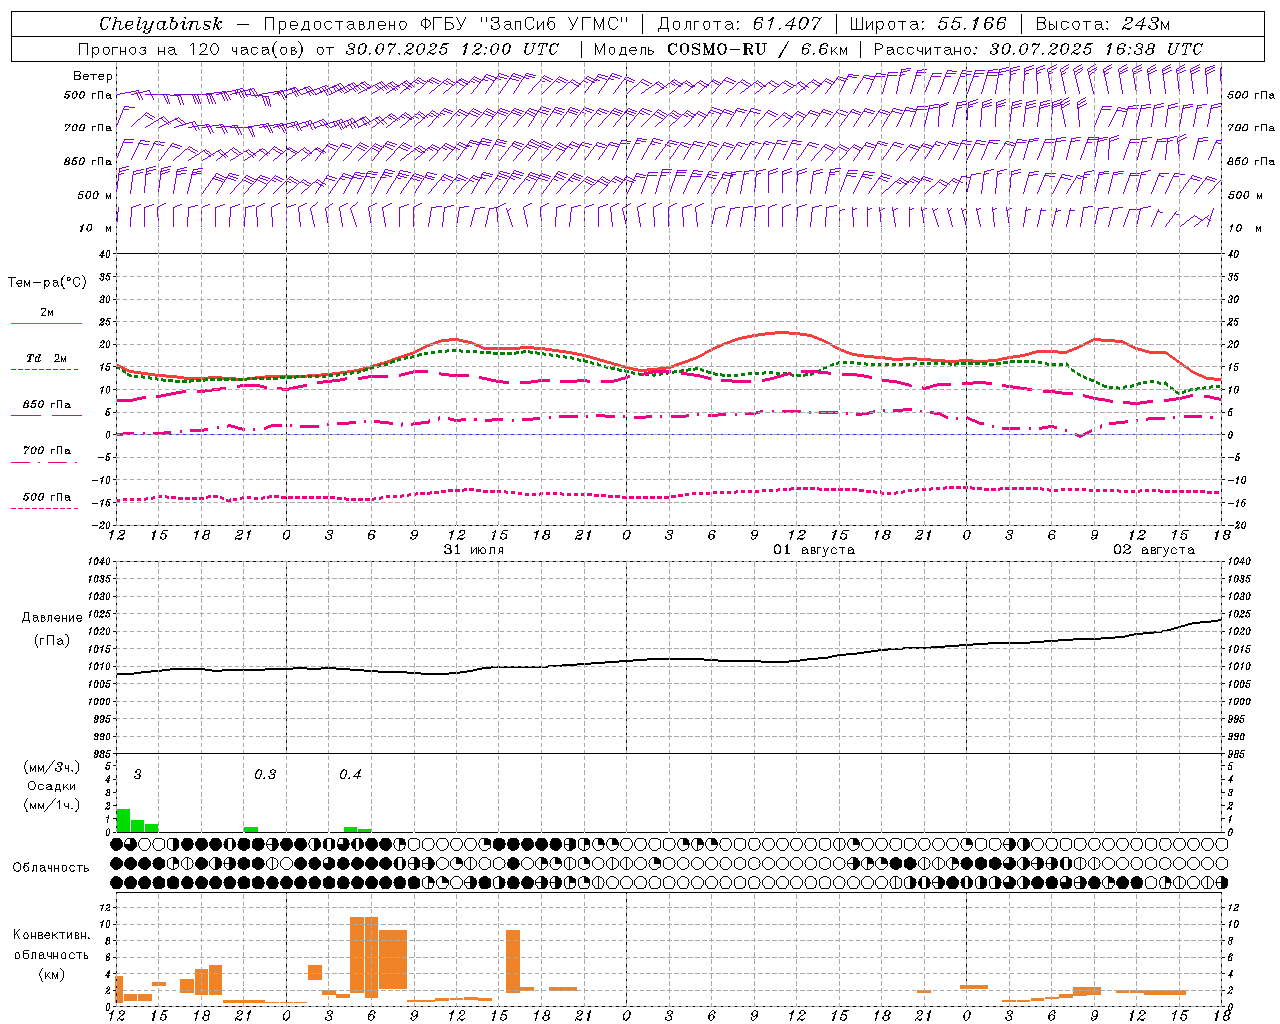Click the 'Высота: 243м' elevation value
Screen dimensions: 1280x1024
tap(1102, 23)
